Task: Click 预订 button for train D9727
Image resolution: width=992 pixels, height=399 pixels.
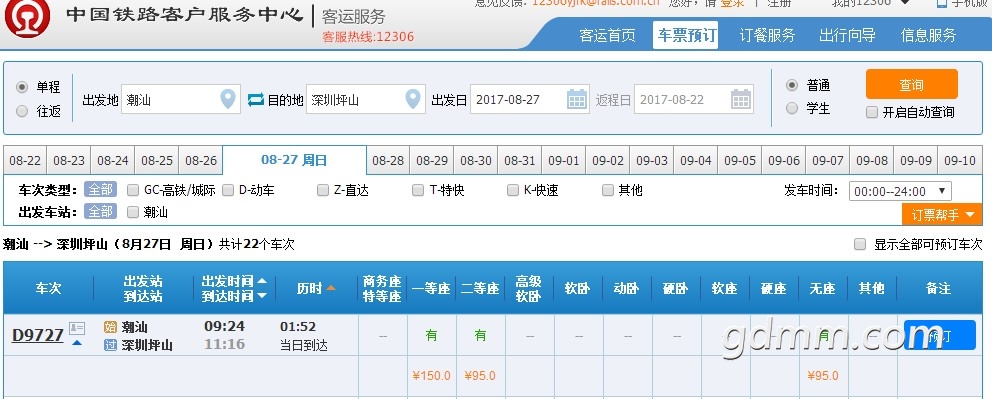Action: (939, 336)
